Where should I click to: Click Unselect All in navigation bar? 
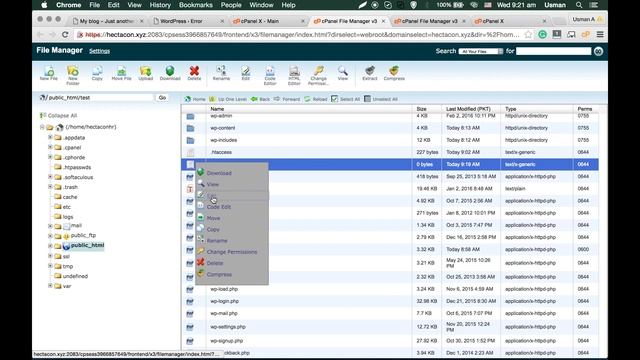(x=381, y=99)
